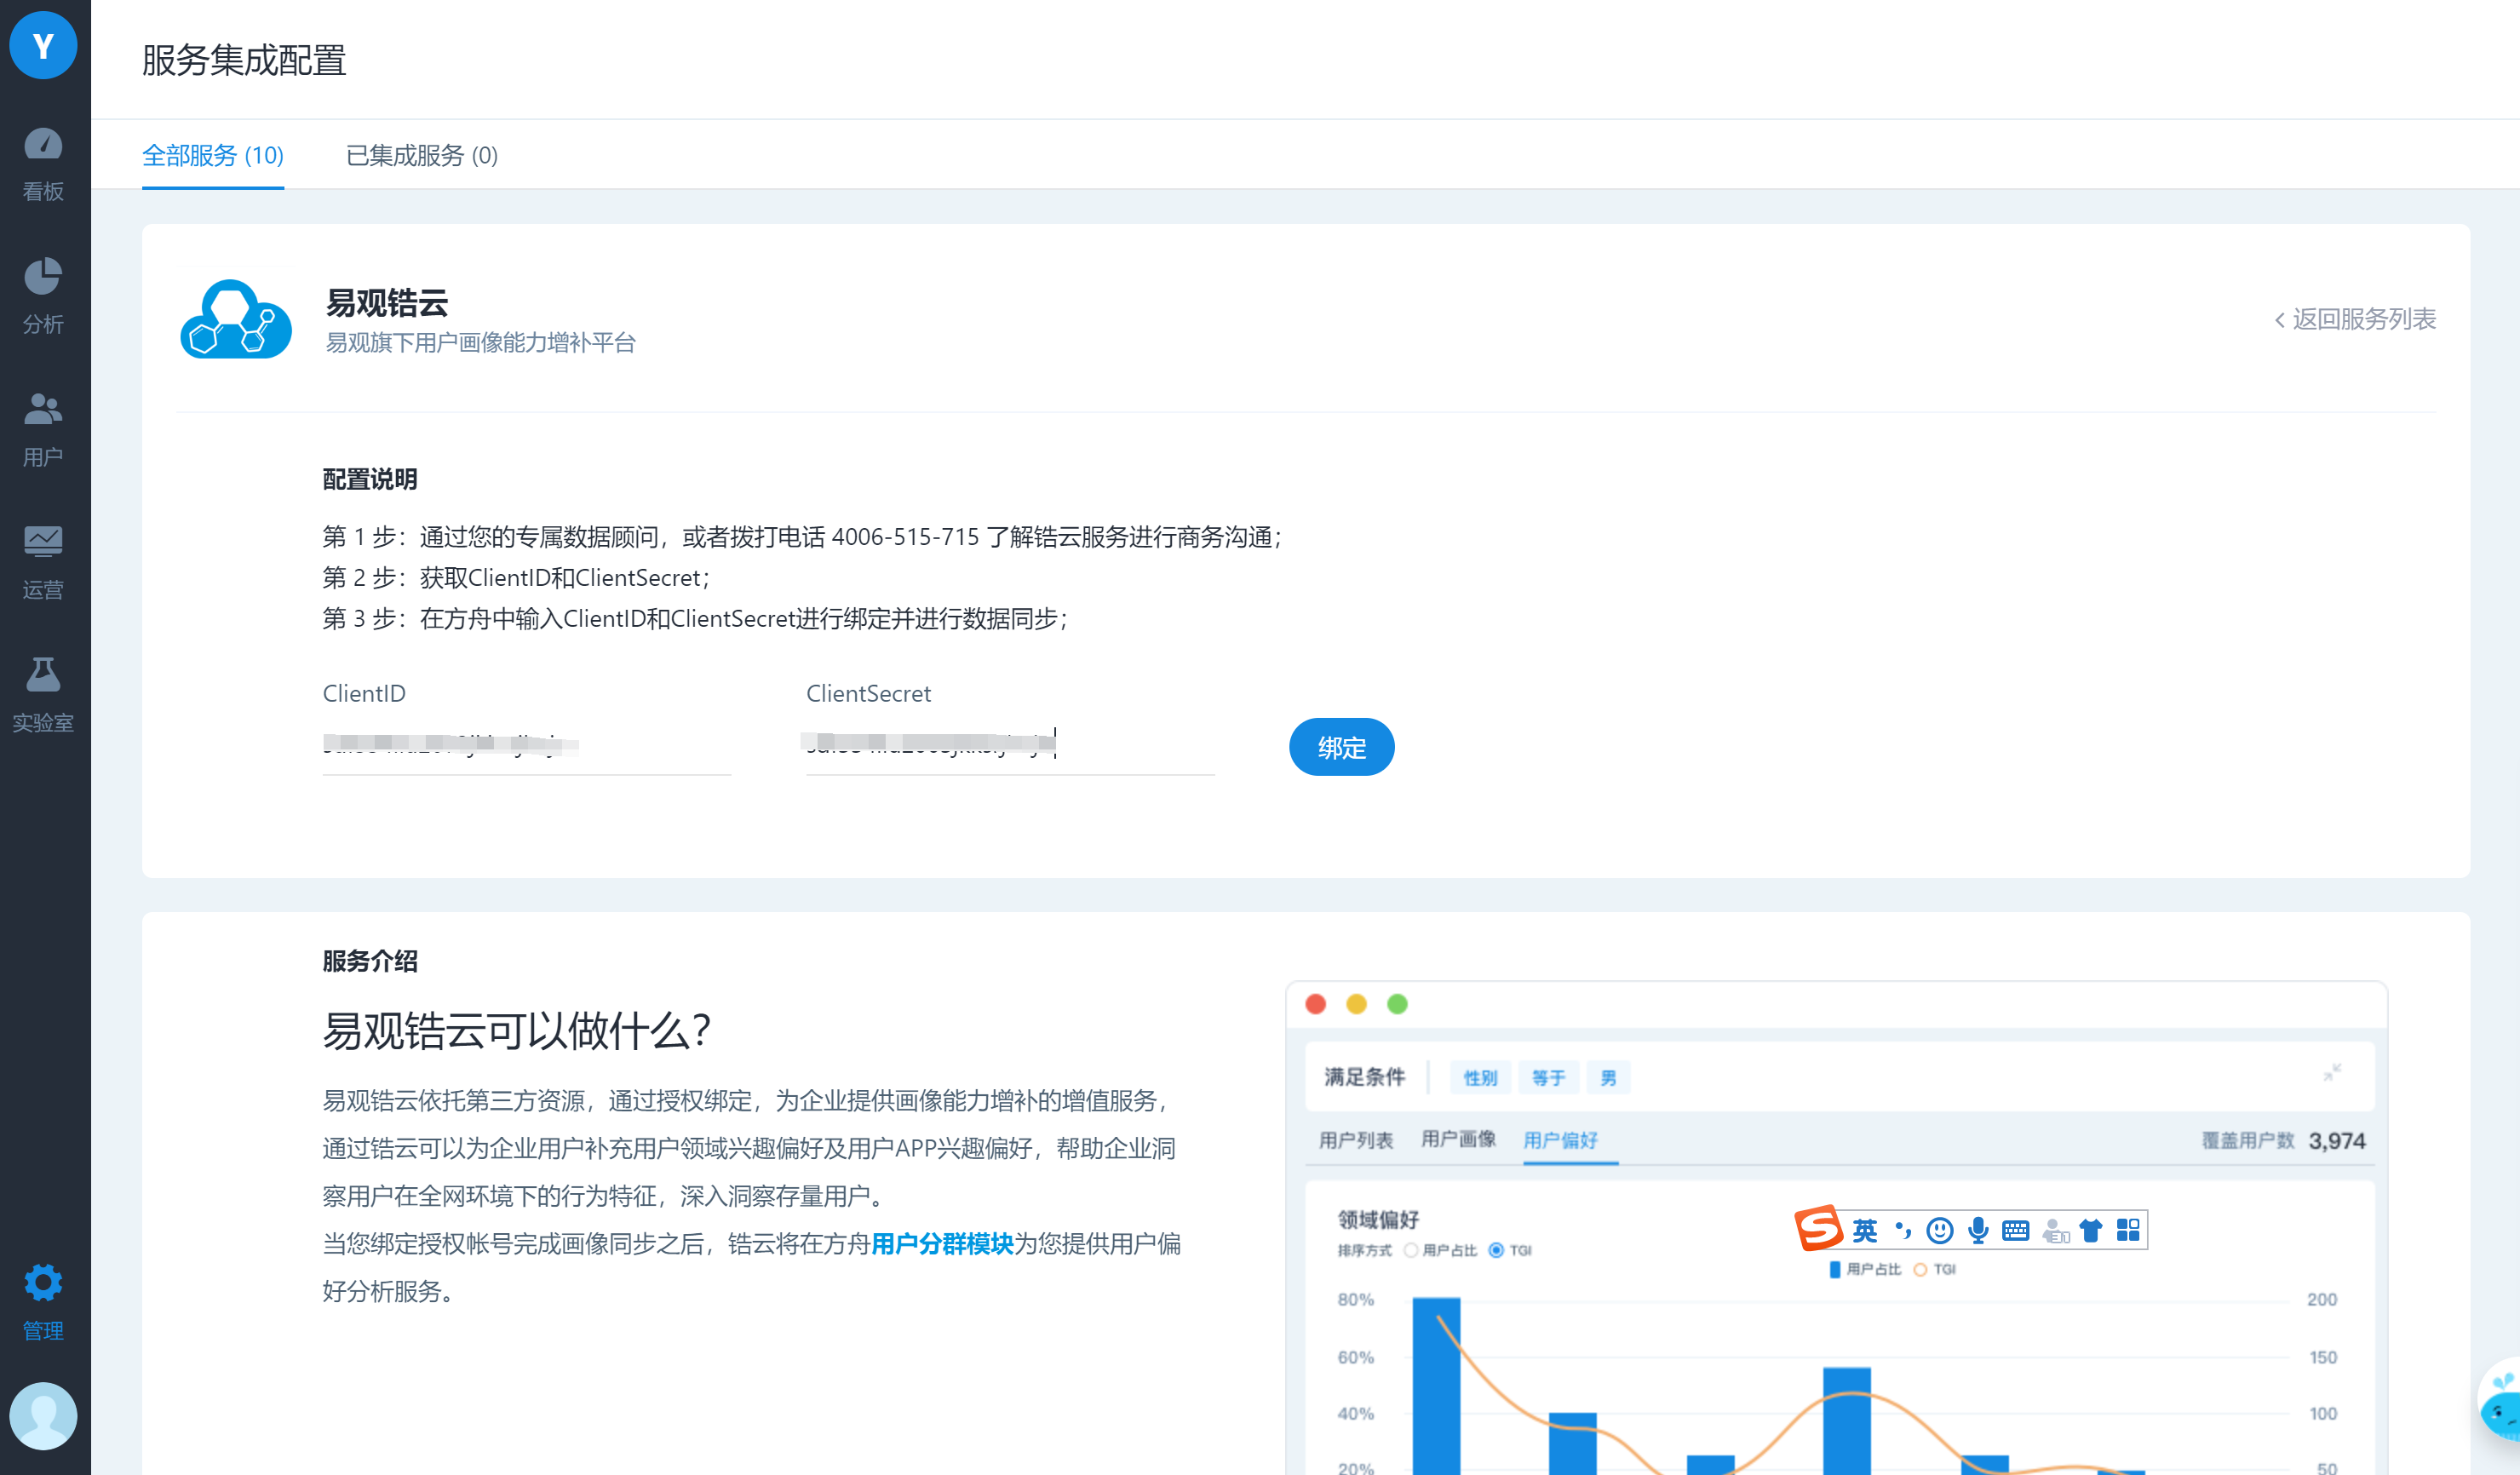Select 用户偏好 tab in preview

(1561, 1140)
